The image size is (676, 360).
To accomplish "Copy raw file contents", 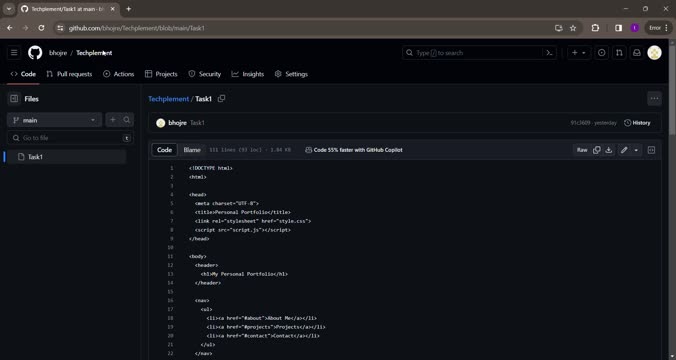I will 597,150.
